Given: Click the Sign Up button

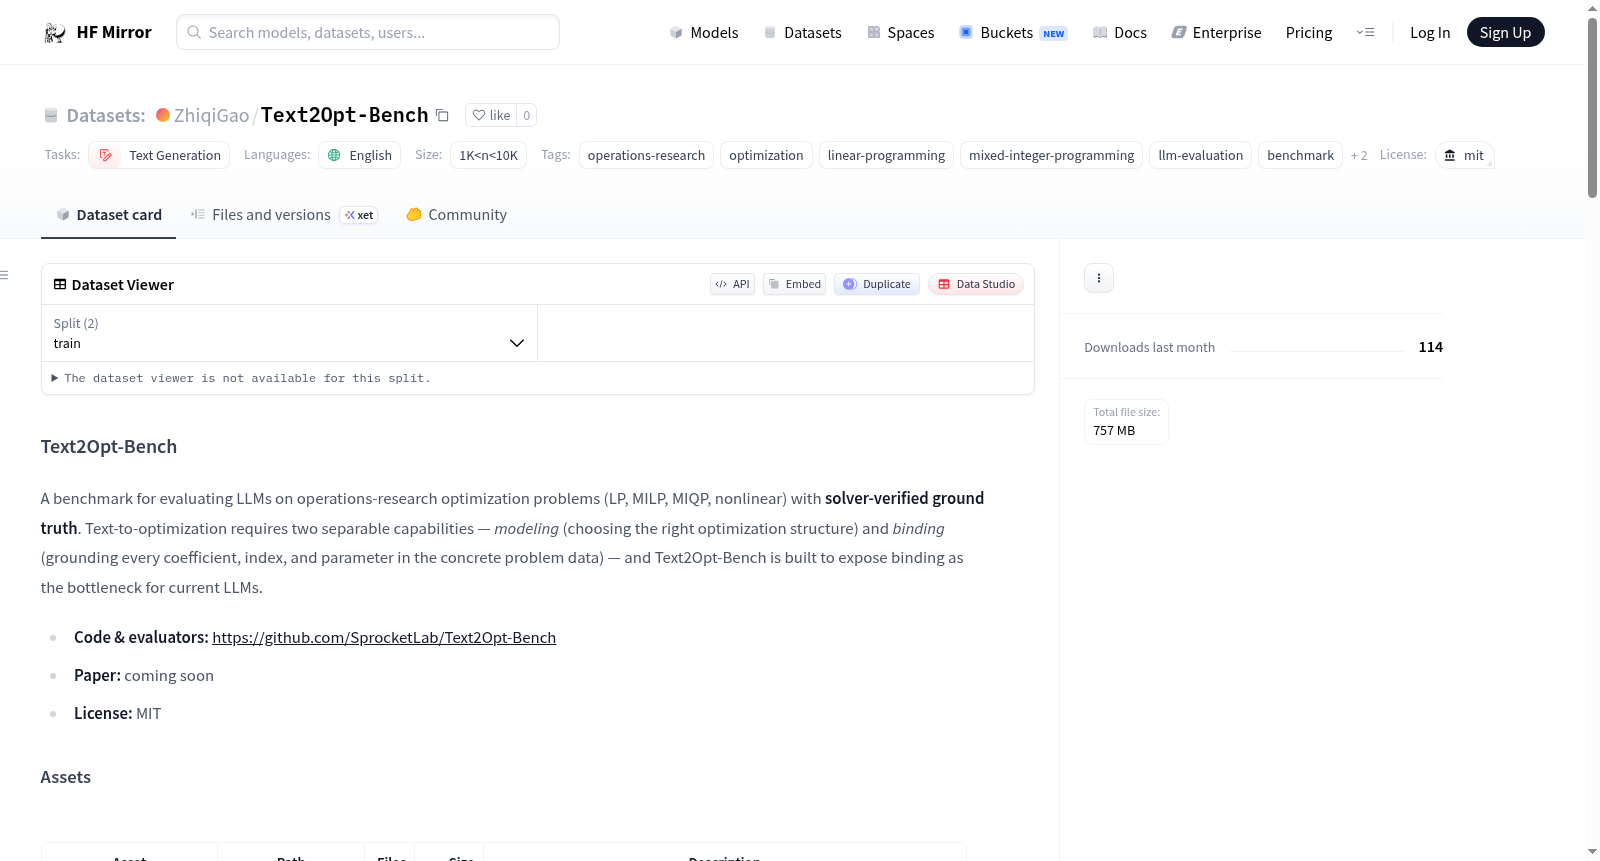Looking at the screenshot, I should coord(1506,33).
